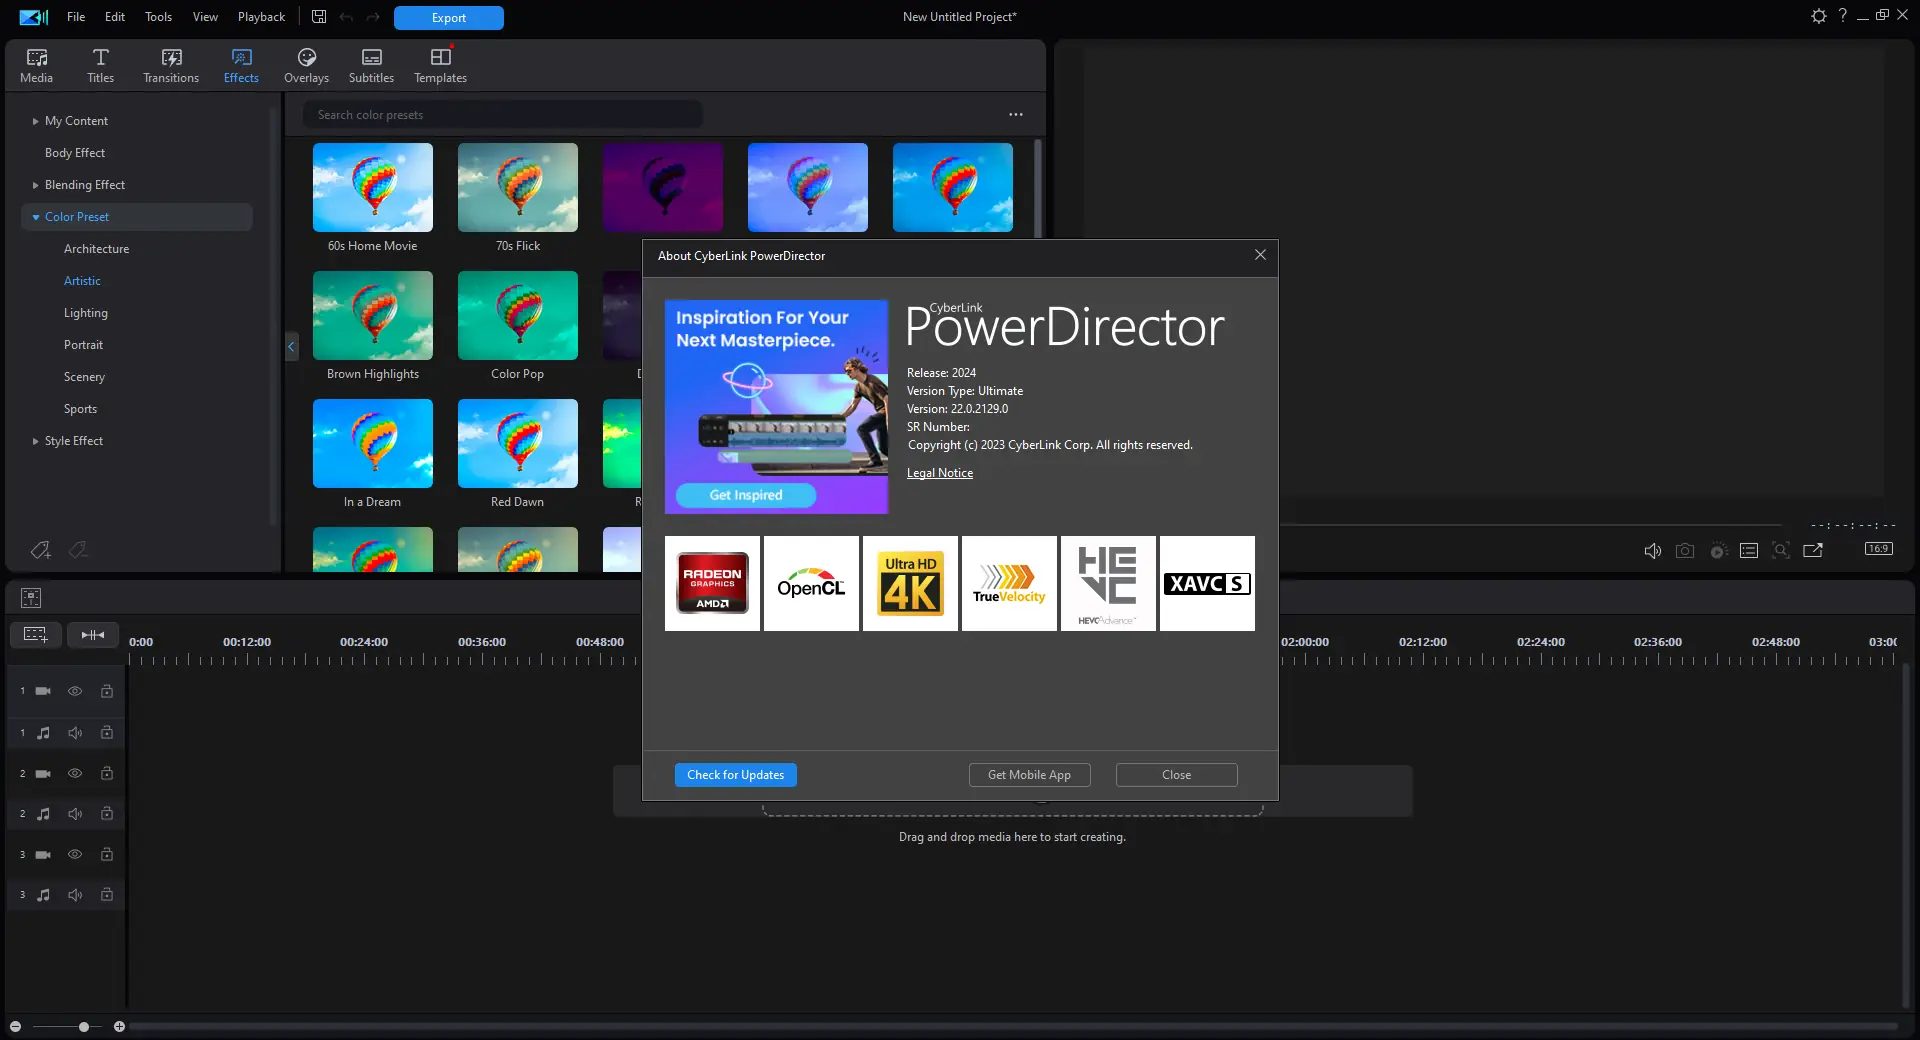This screenshot has height=1040, width=1920.
Task: Click the timeline zoom in plus icon
Action: [119, 1027]
